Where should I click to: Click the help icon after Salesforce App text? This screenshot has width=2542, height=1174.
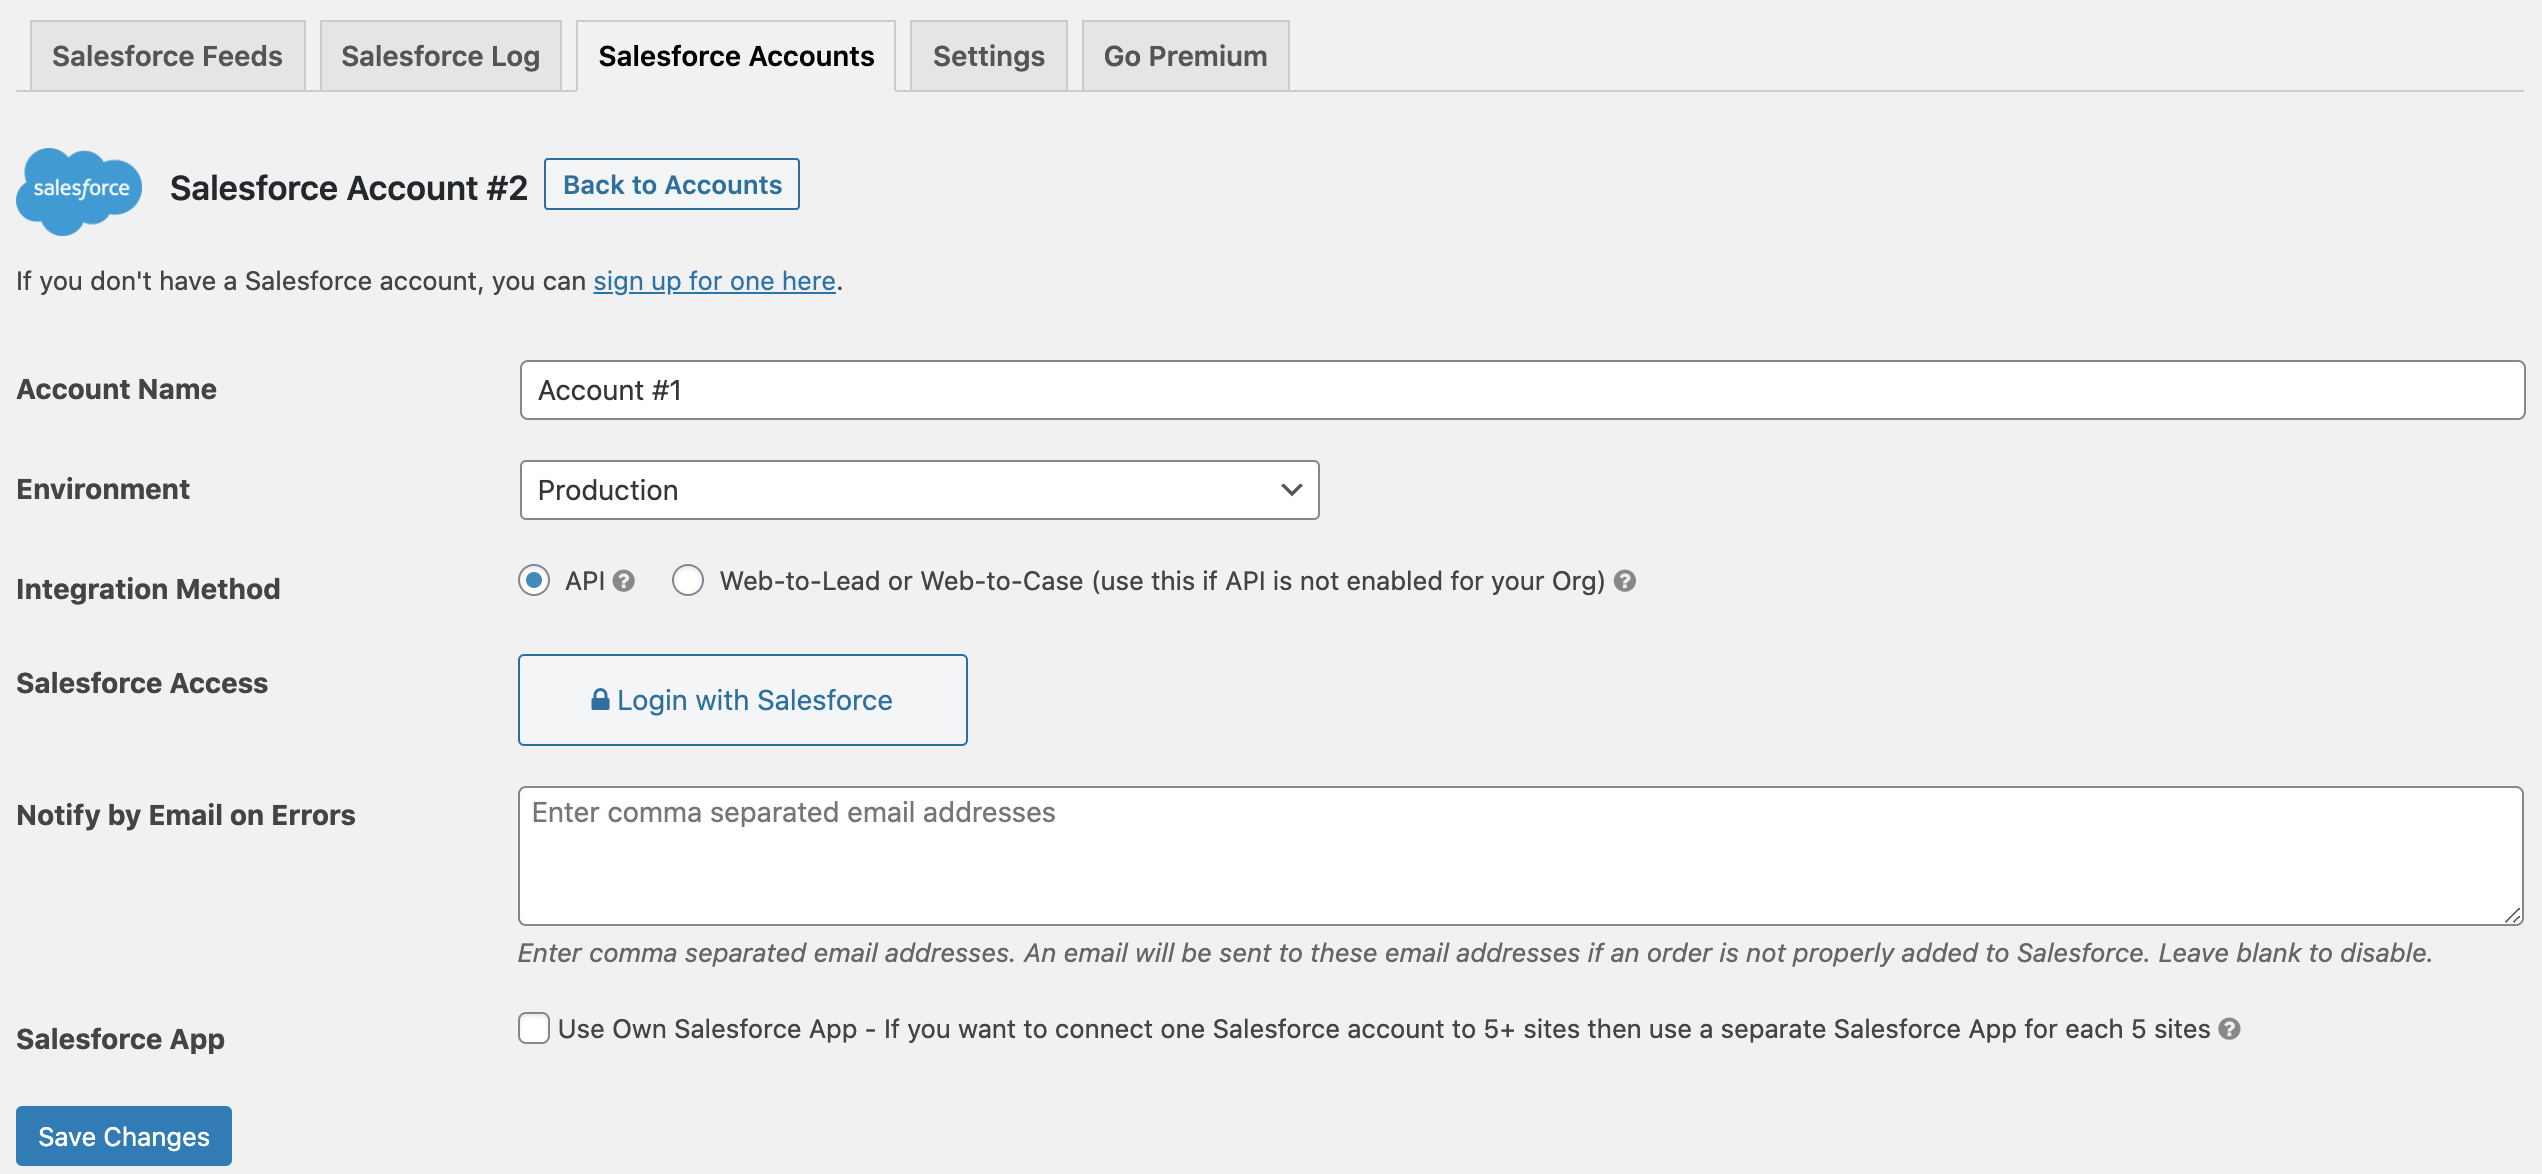pos(2229,1029)
